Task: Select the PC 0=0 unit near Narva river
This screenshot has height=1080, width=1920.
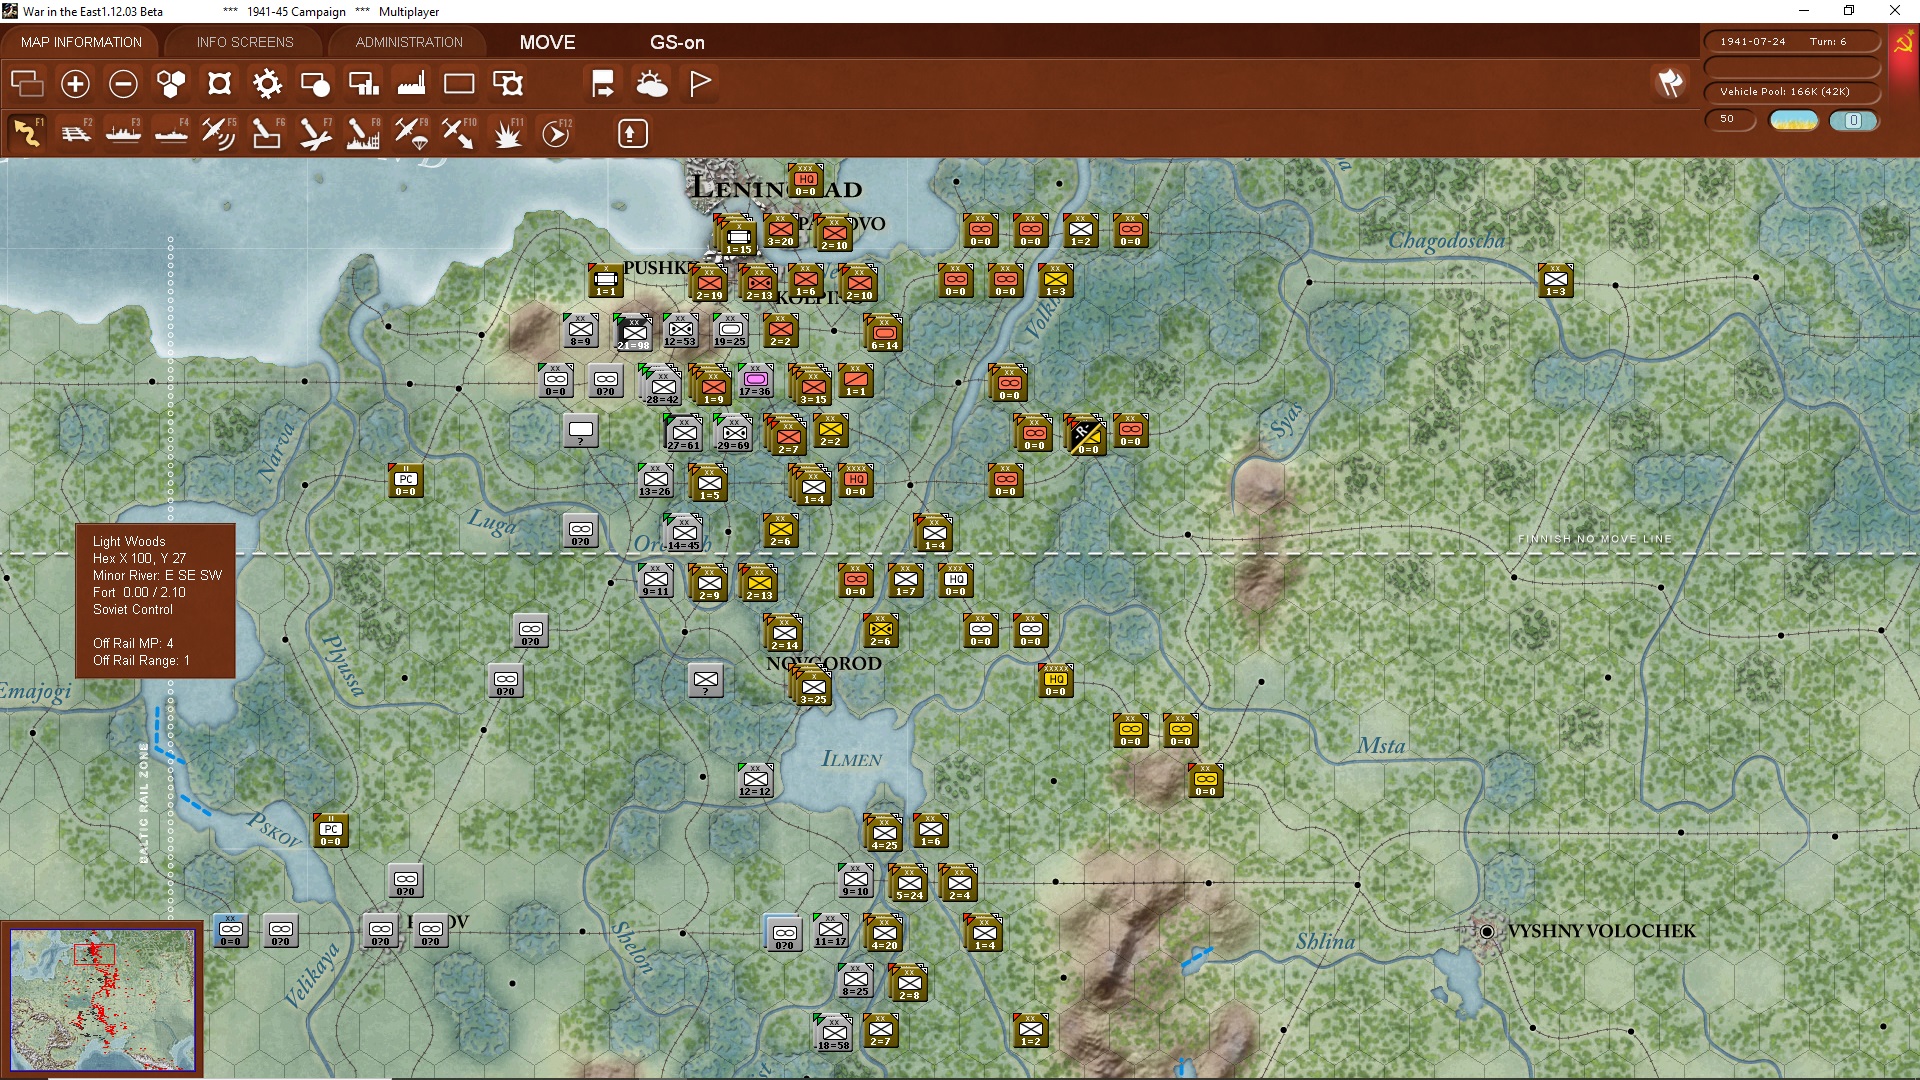Action: coord(406,481)
